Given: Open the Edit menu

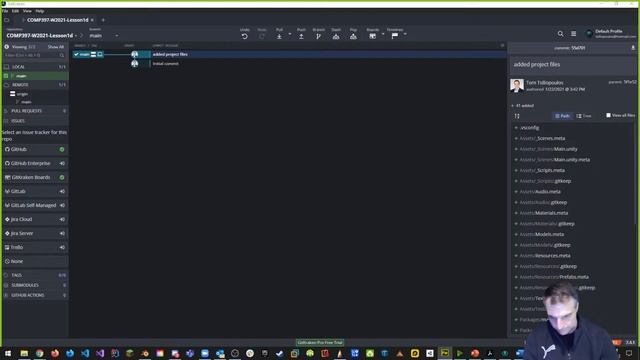Looking at the screenshot, I should click(x=15, y=11).
